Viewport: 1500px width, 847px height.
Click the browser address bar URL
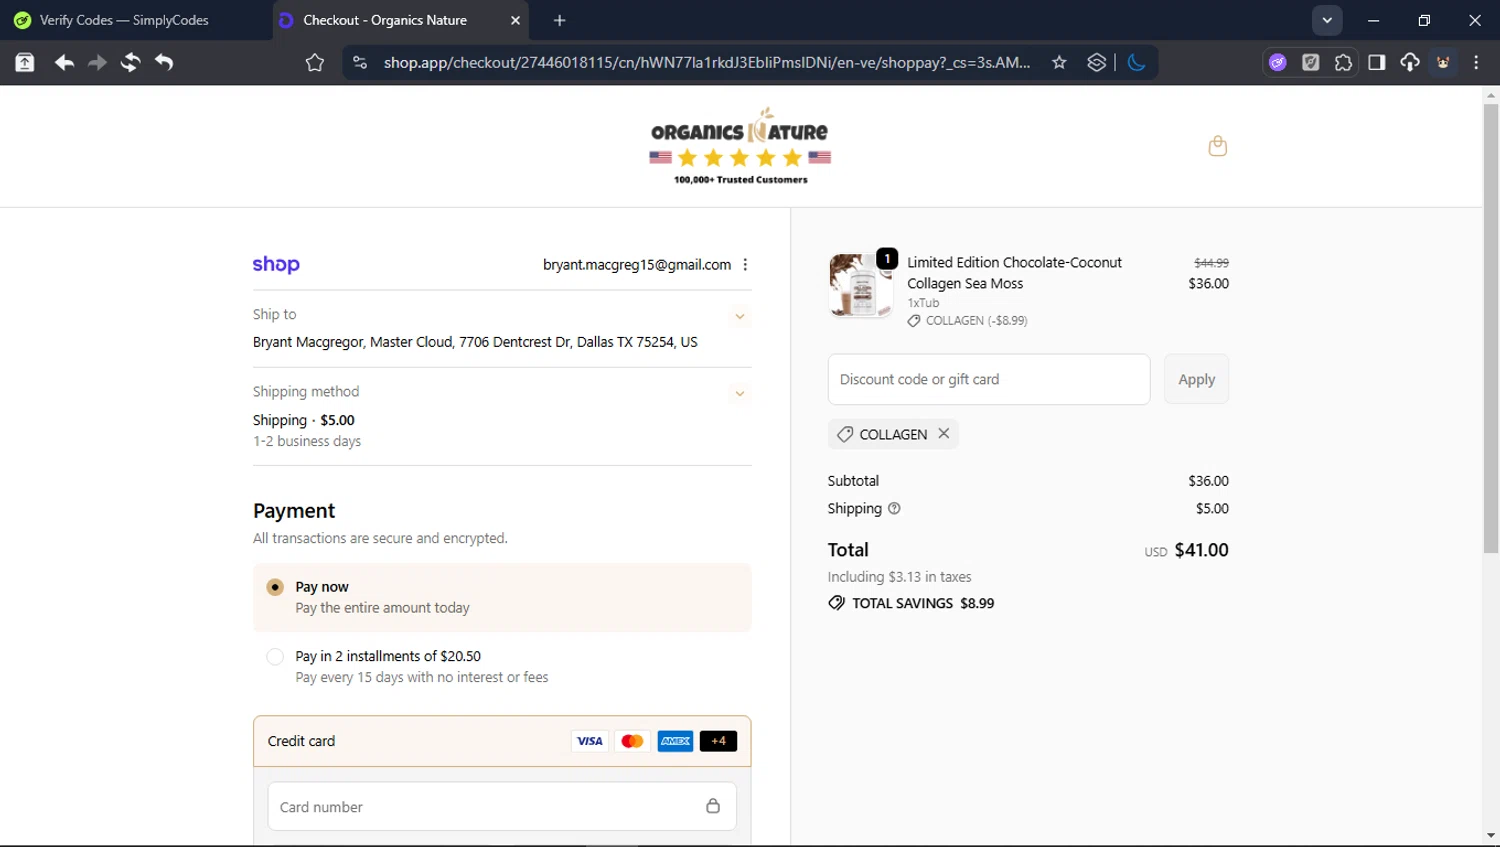pos(707,62)
